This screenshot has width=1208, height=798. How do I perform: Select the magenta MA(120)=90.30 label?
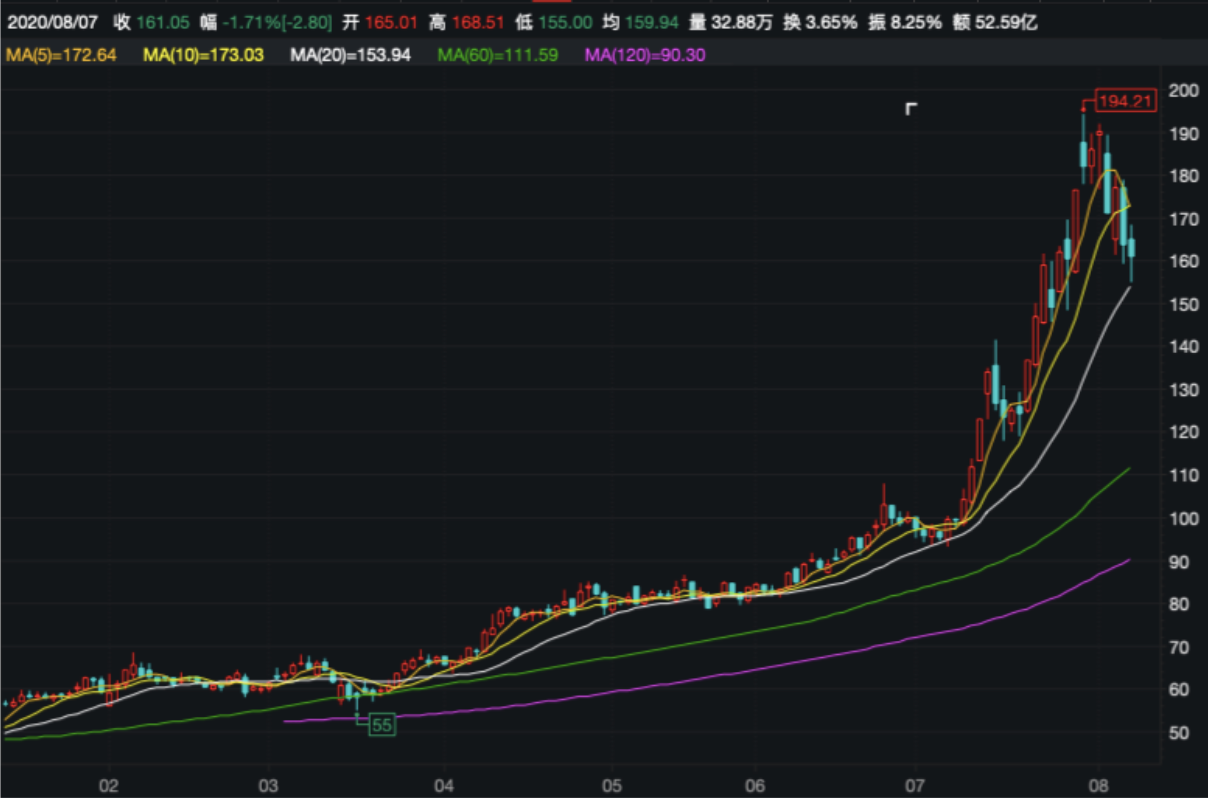(645, 55)
